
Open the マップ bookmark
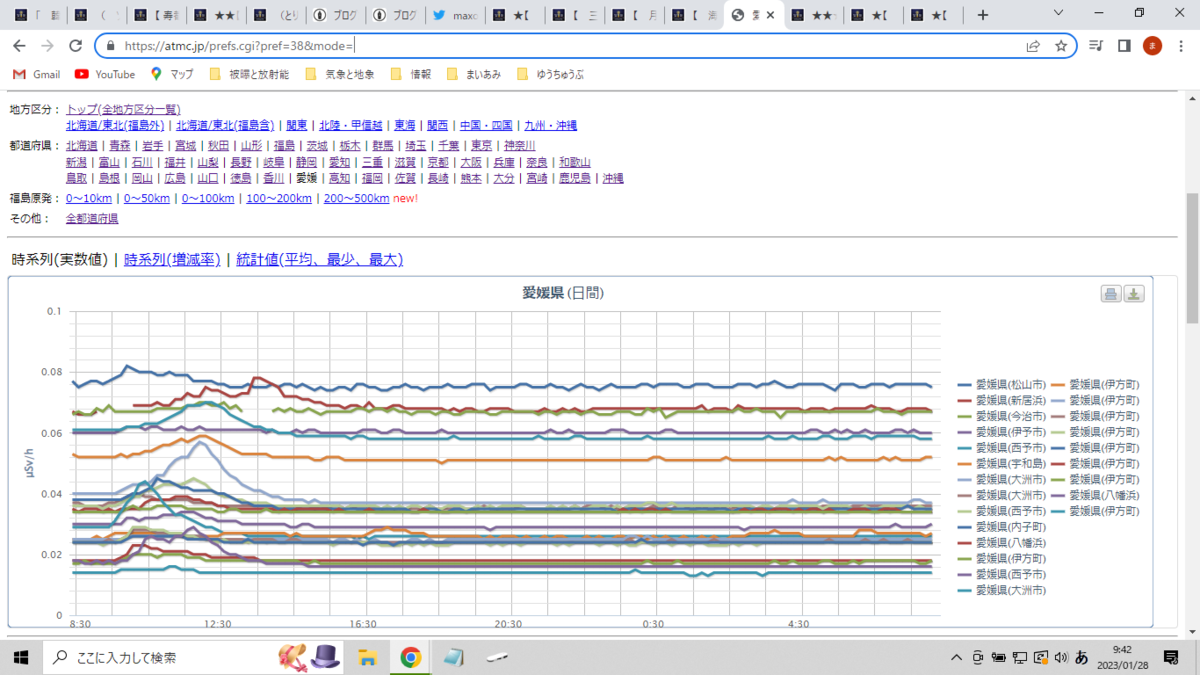(172, 74)
